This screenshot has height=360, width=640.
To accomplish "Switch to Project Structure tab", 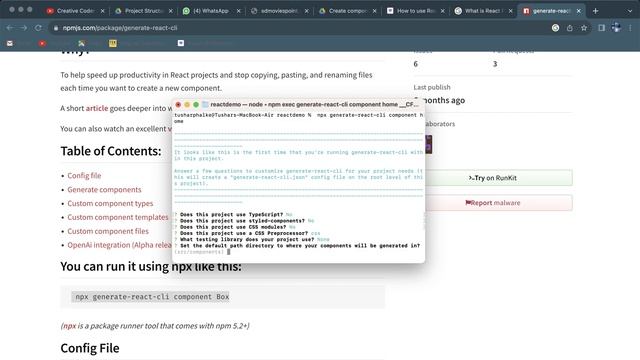I will click(x=144, y=11).
